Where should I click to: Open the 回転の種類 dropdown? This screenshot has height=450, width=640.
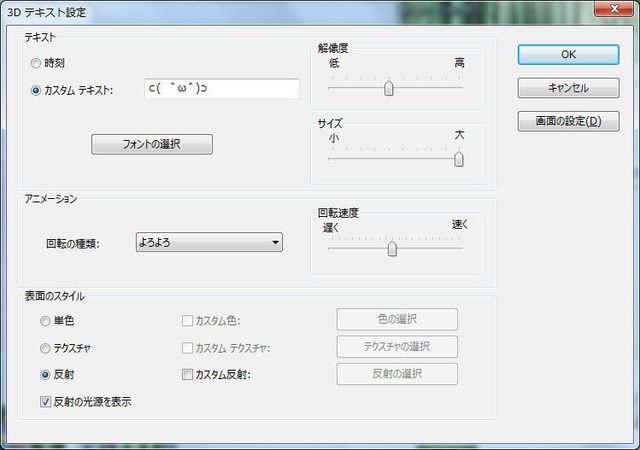pyautogui.click(x=209, y=242)
